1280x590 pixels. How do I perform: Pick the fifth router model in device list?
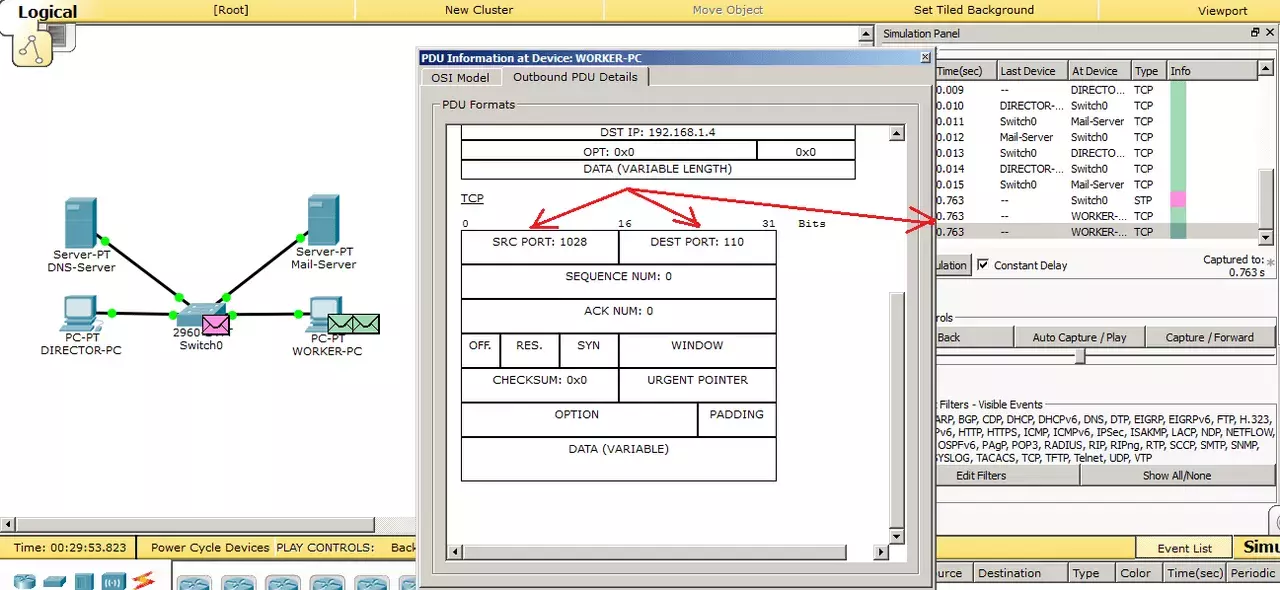pyautogui.click(x=371, y=582)
